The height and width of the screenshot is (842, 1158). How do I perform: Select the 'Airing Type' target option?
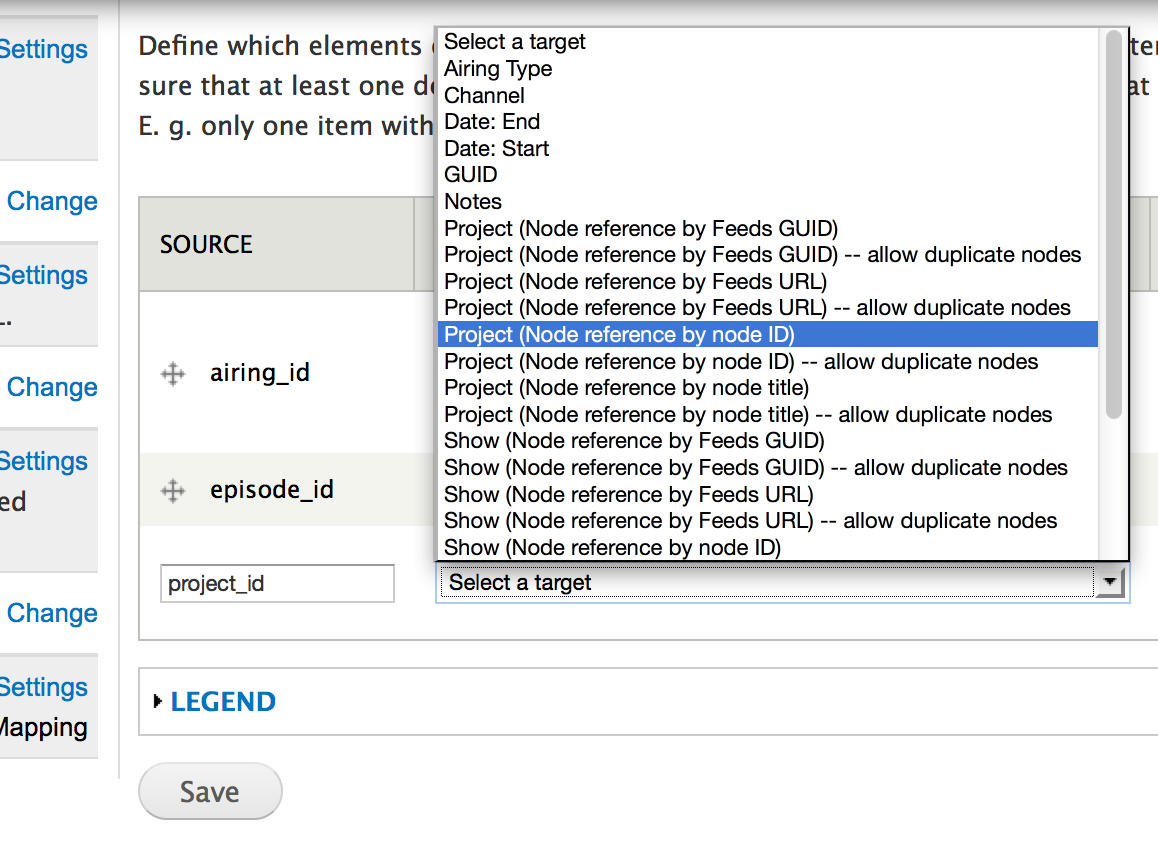[x=498, y=69]
